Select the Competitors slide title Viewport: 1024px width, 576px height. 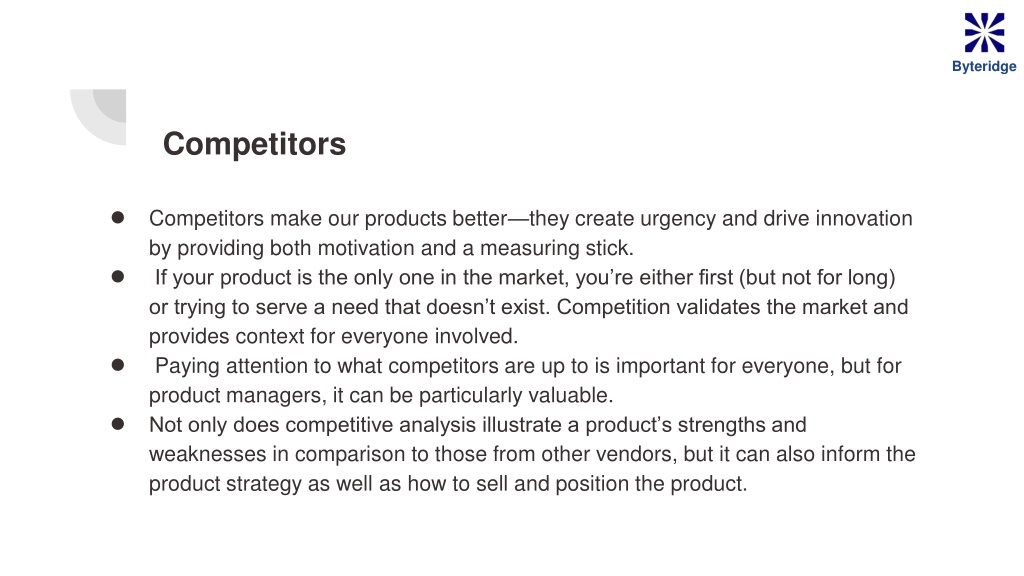pos(254,144)
